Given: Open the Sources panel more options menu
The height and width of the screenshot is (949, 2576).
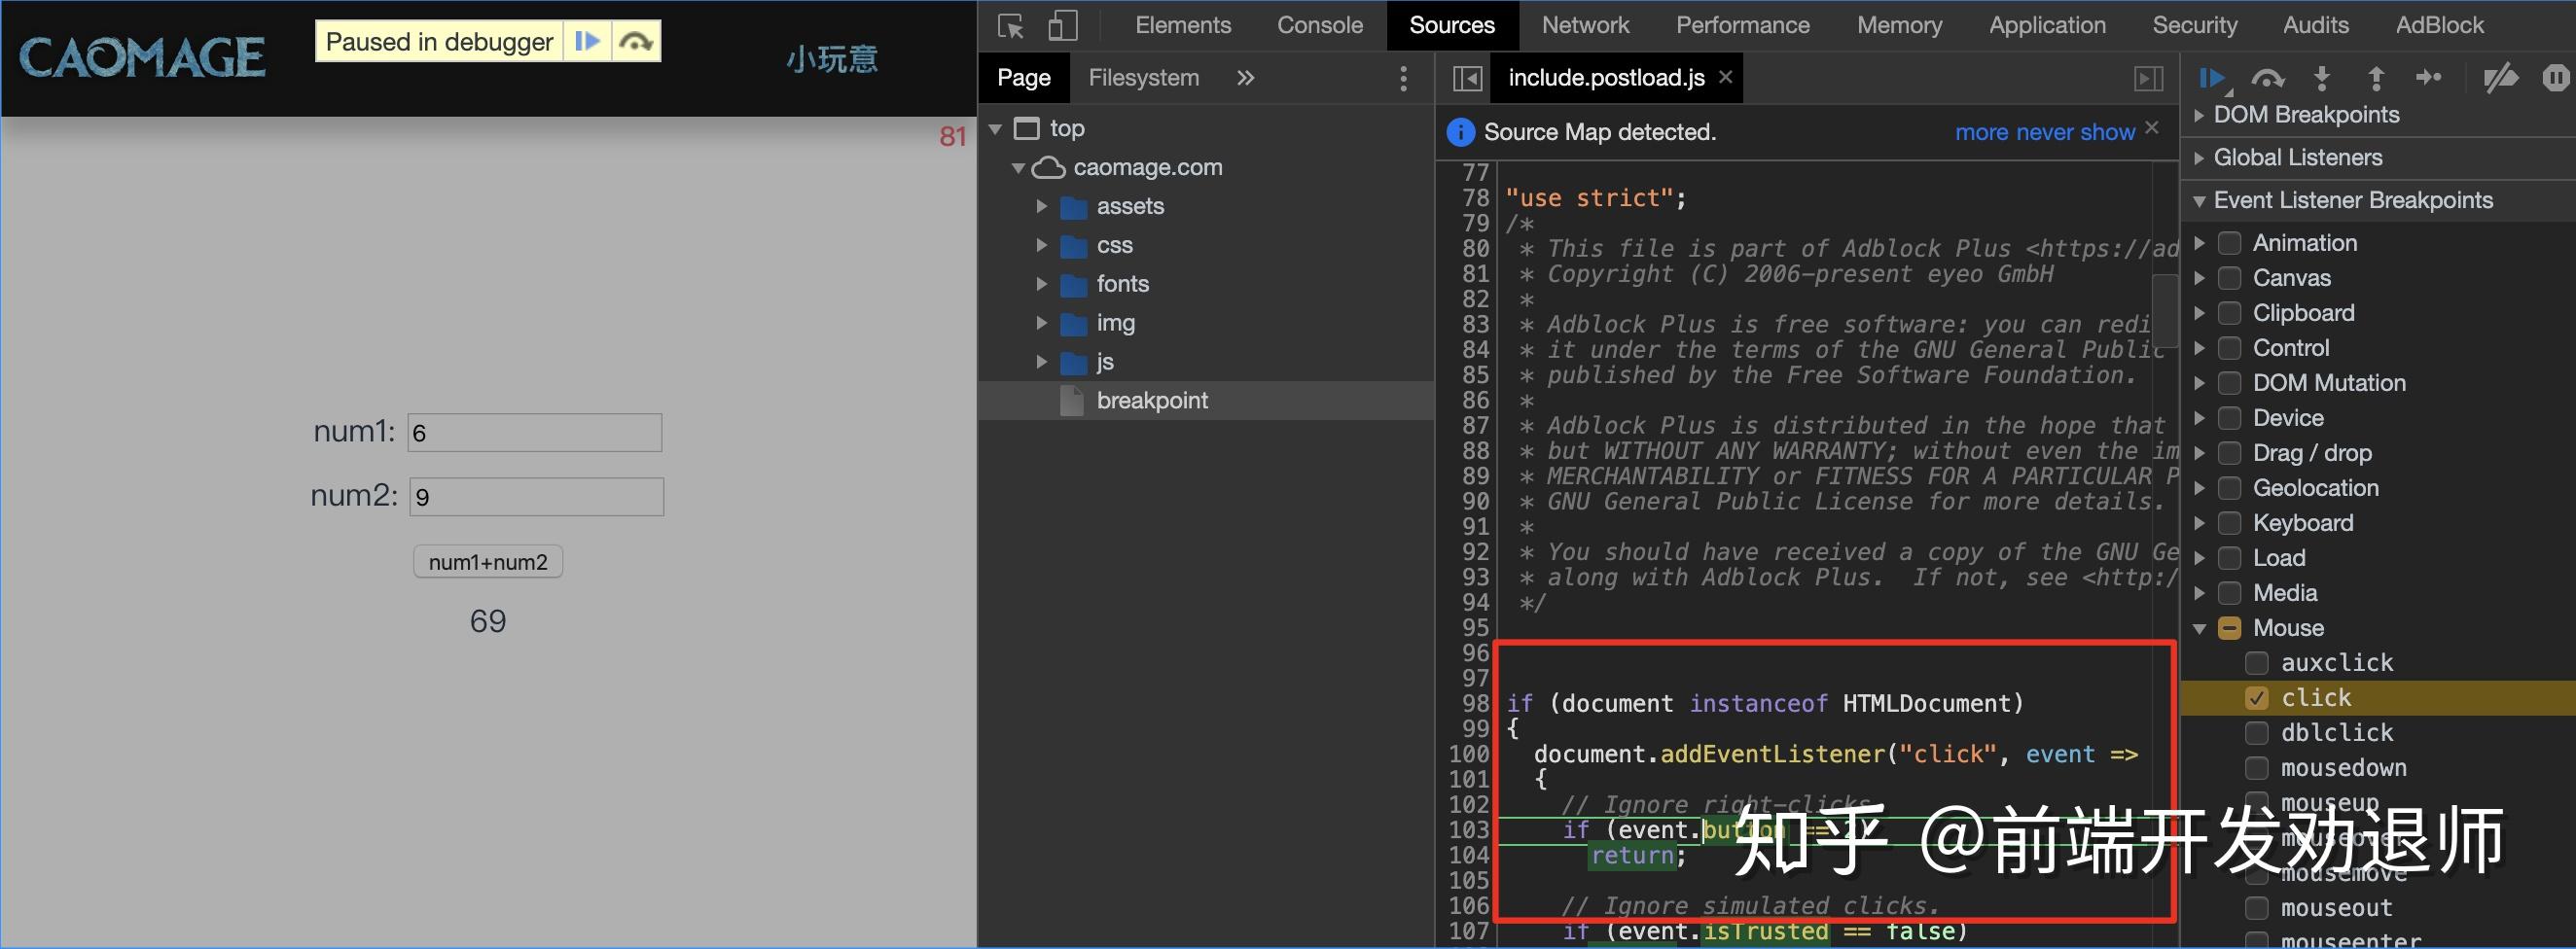Looking at the screenshot, I should click(x=1403, y=78).
